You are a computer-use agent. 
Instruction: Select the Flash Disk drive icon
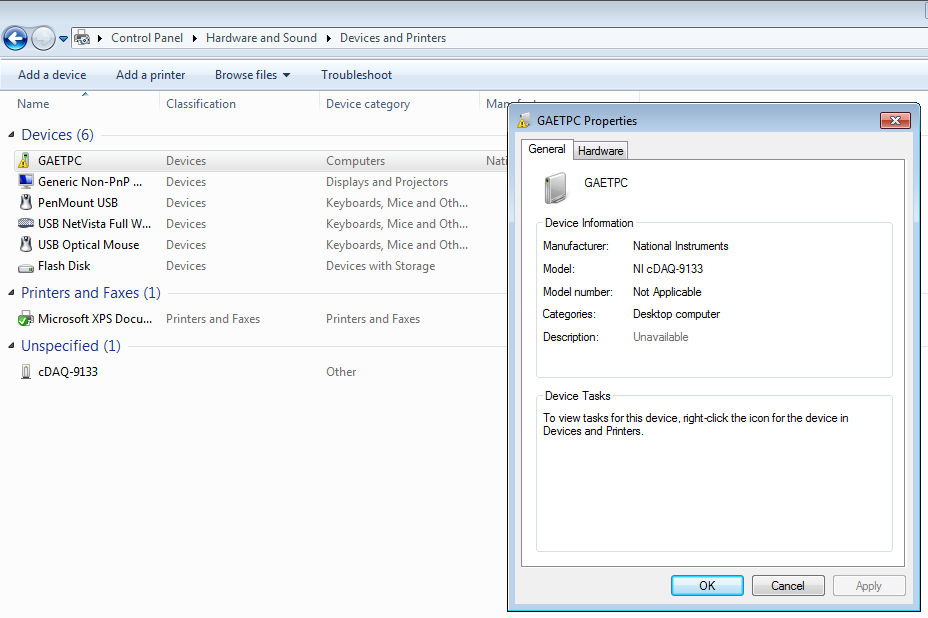[x=26, y=266]
